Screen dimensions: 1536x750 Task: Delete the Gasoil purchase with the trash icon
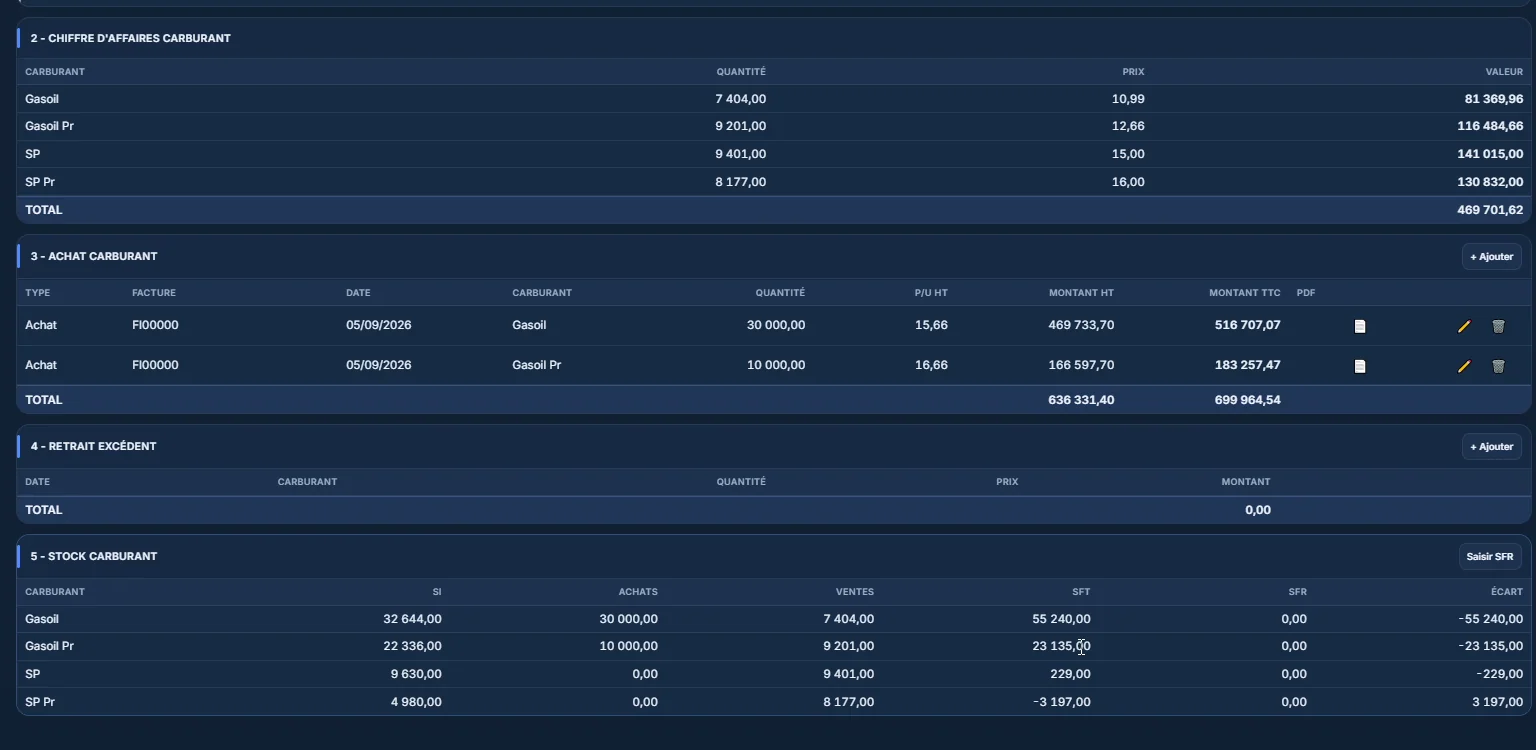pyautogui.click(x=1498, y=326)
